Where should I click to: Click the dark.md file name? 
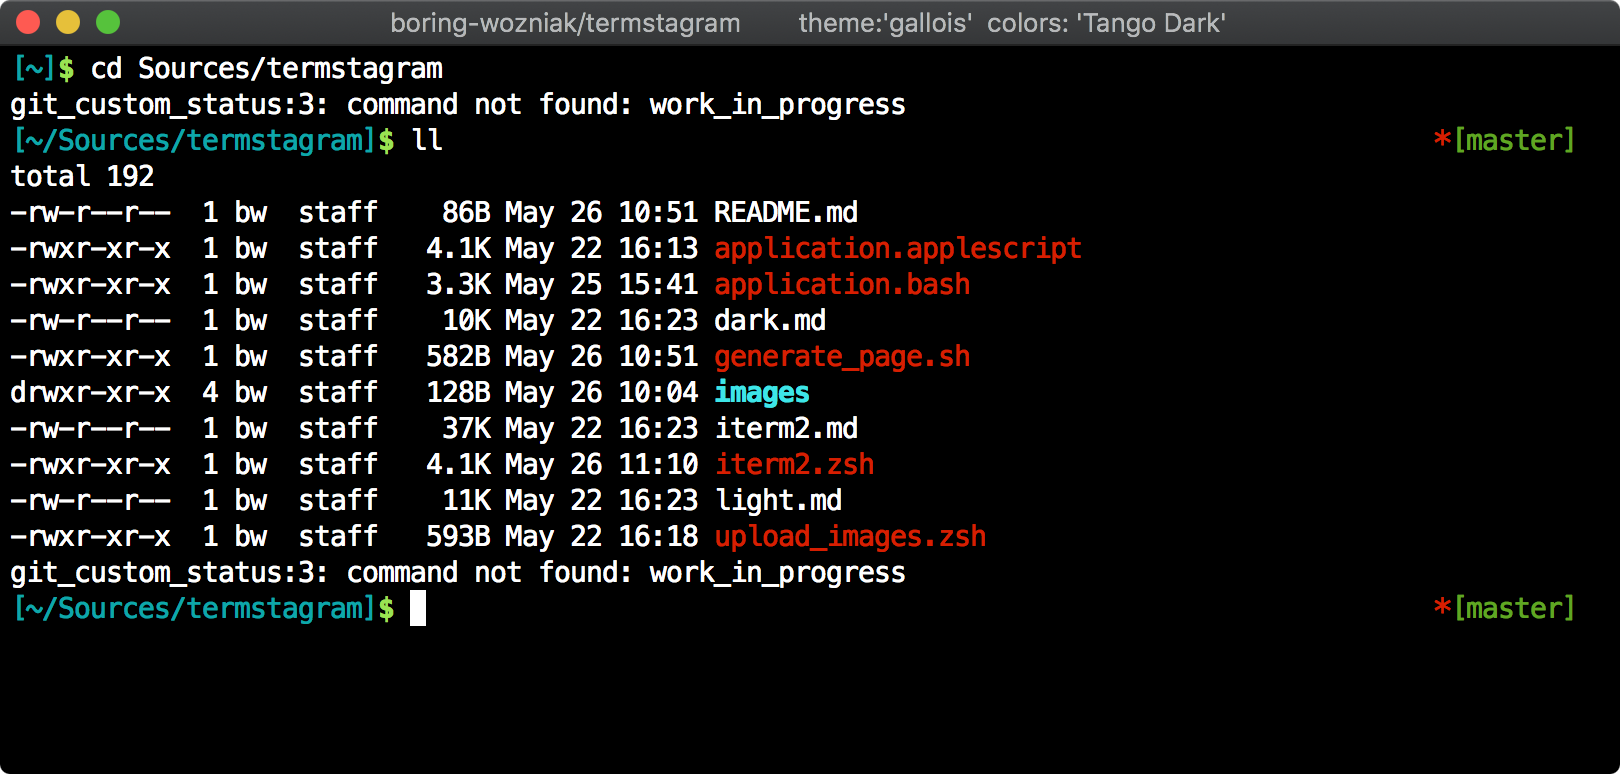click(x=770, y=320)
